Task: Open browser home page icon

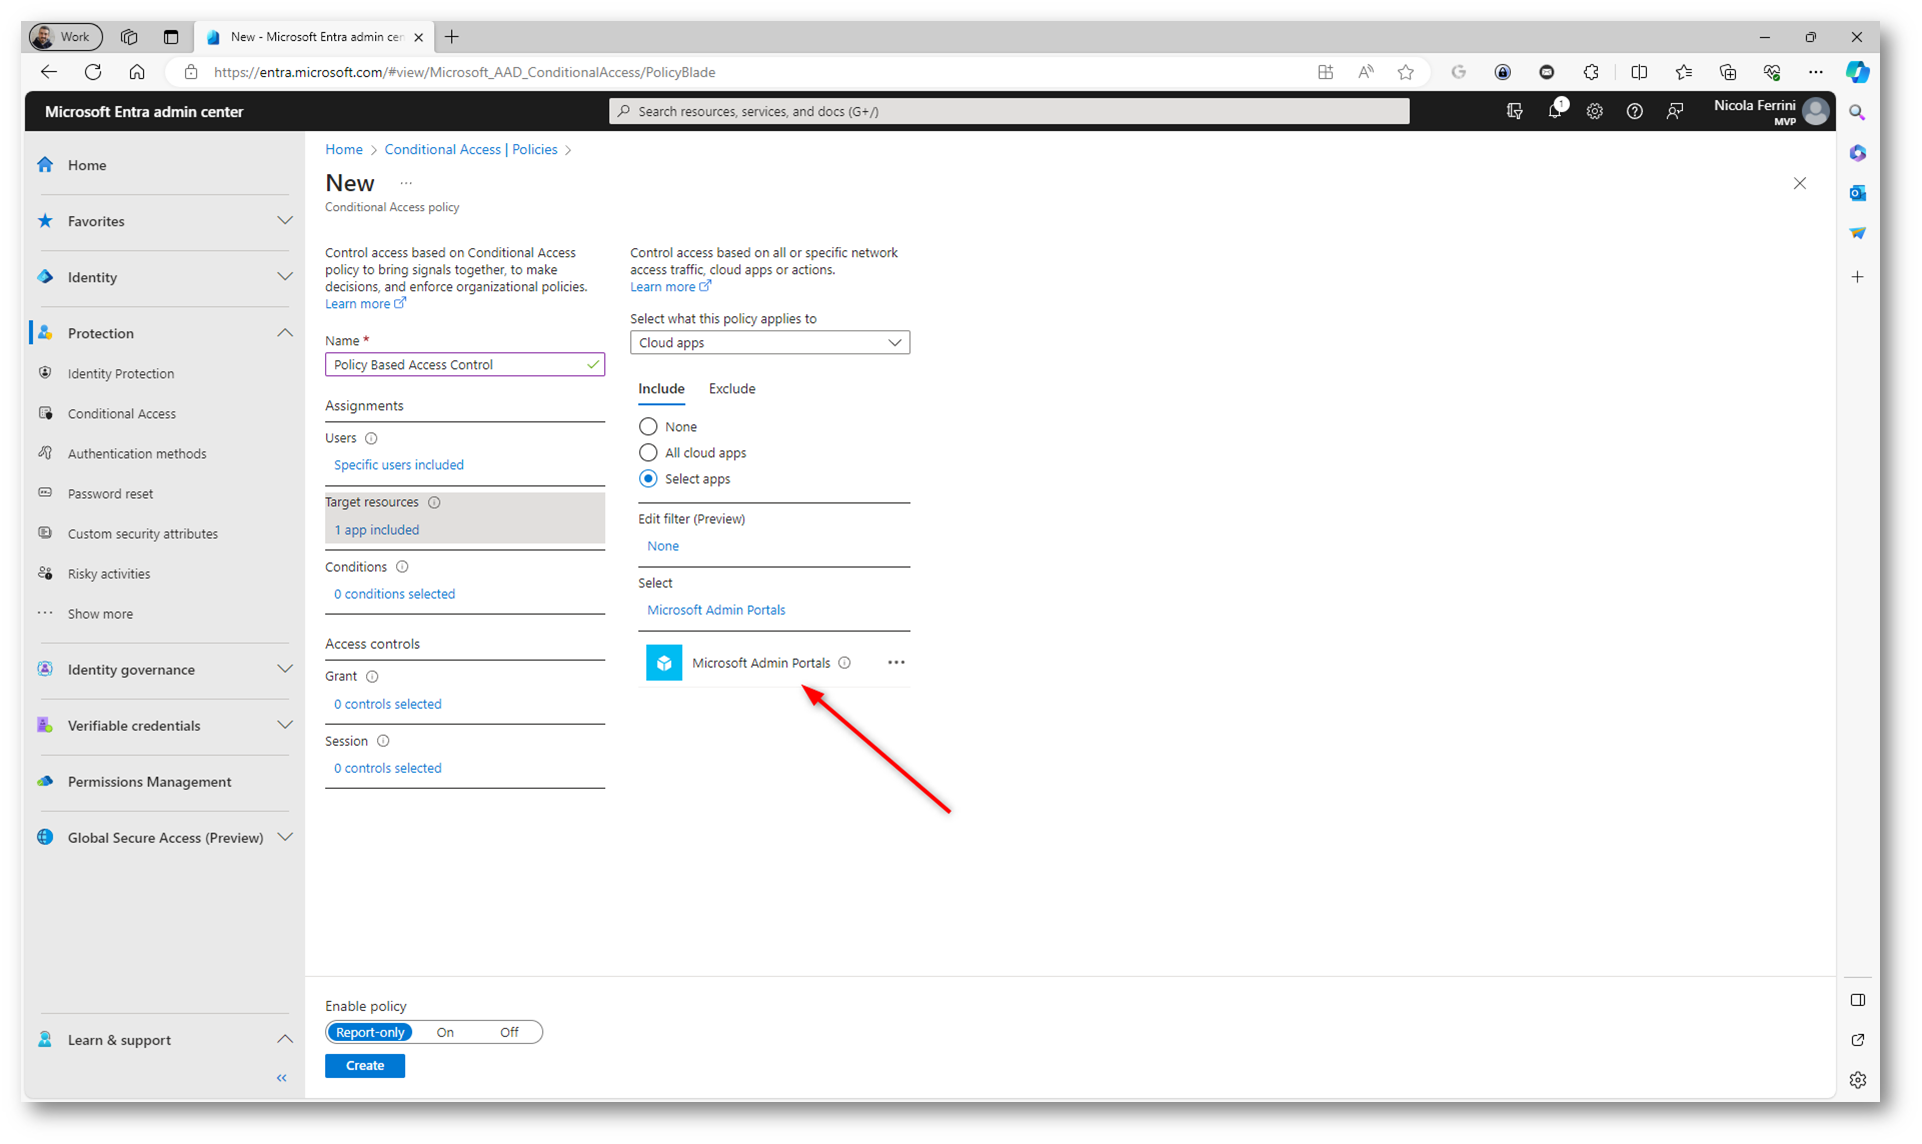Action: [x=137, y=72]
